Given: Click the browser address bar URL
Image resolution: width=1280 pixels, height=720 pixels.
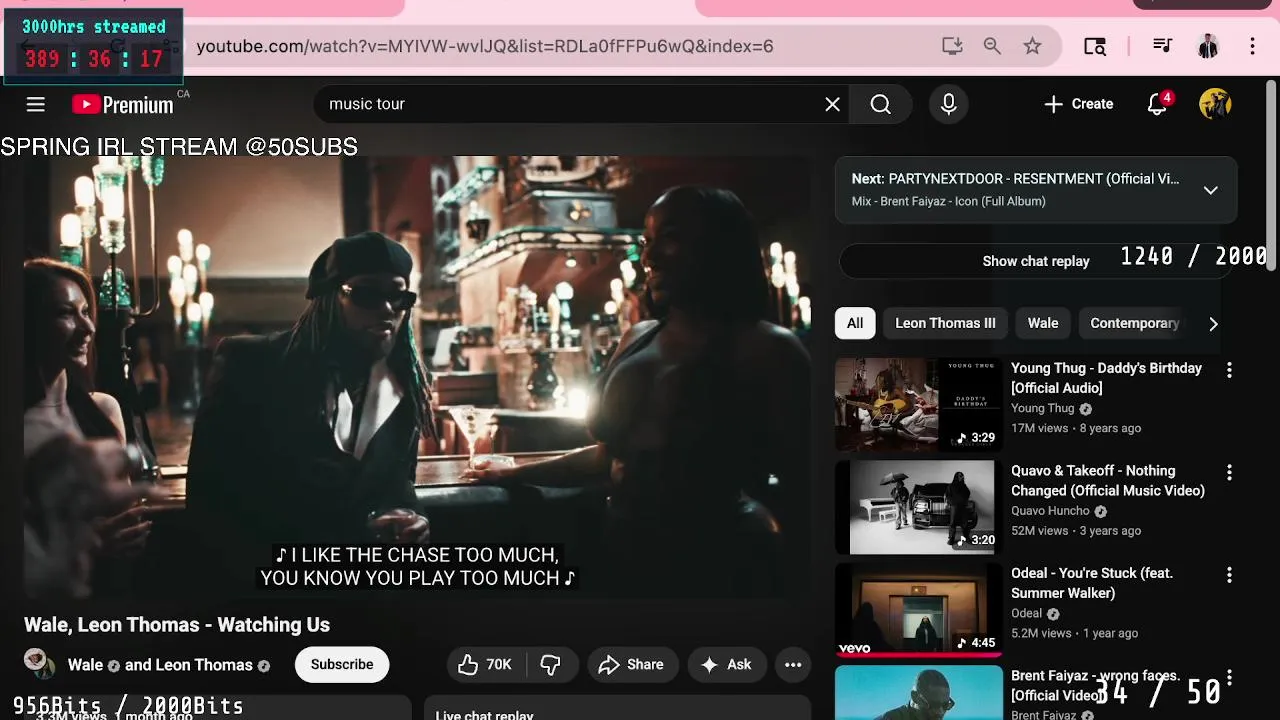Looking at the screenshot, I should coord(485,46).
